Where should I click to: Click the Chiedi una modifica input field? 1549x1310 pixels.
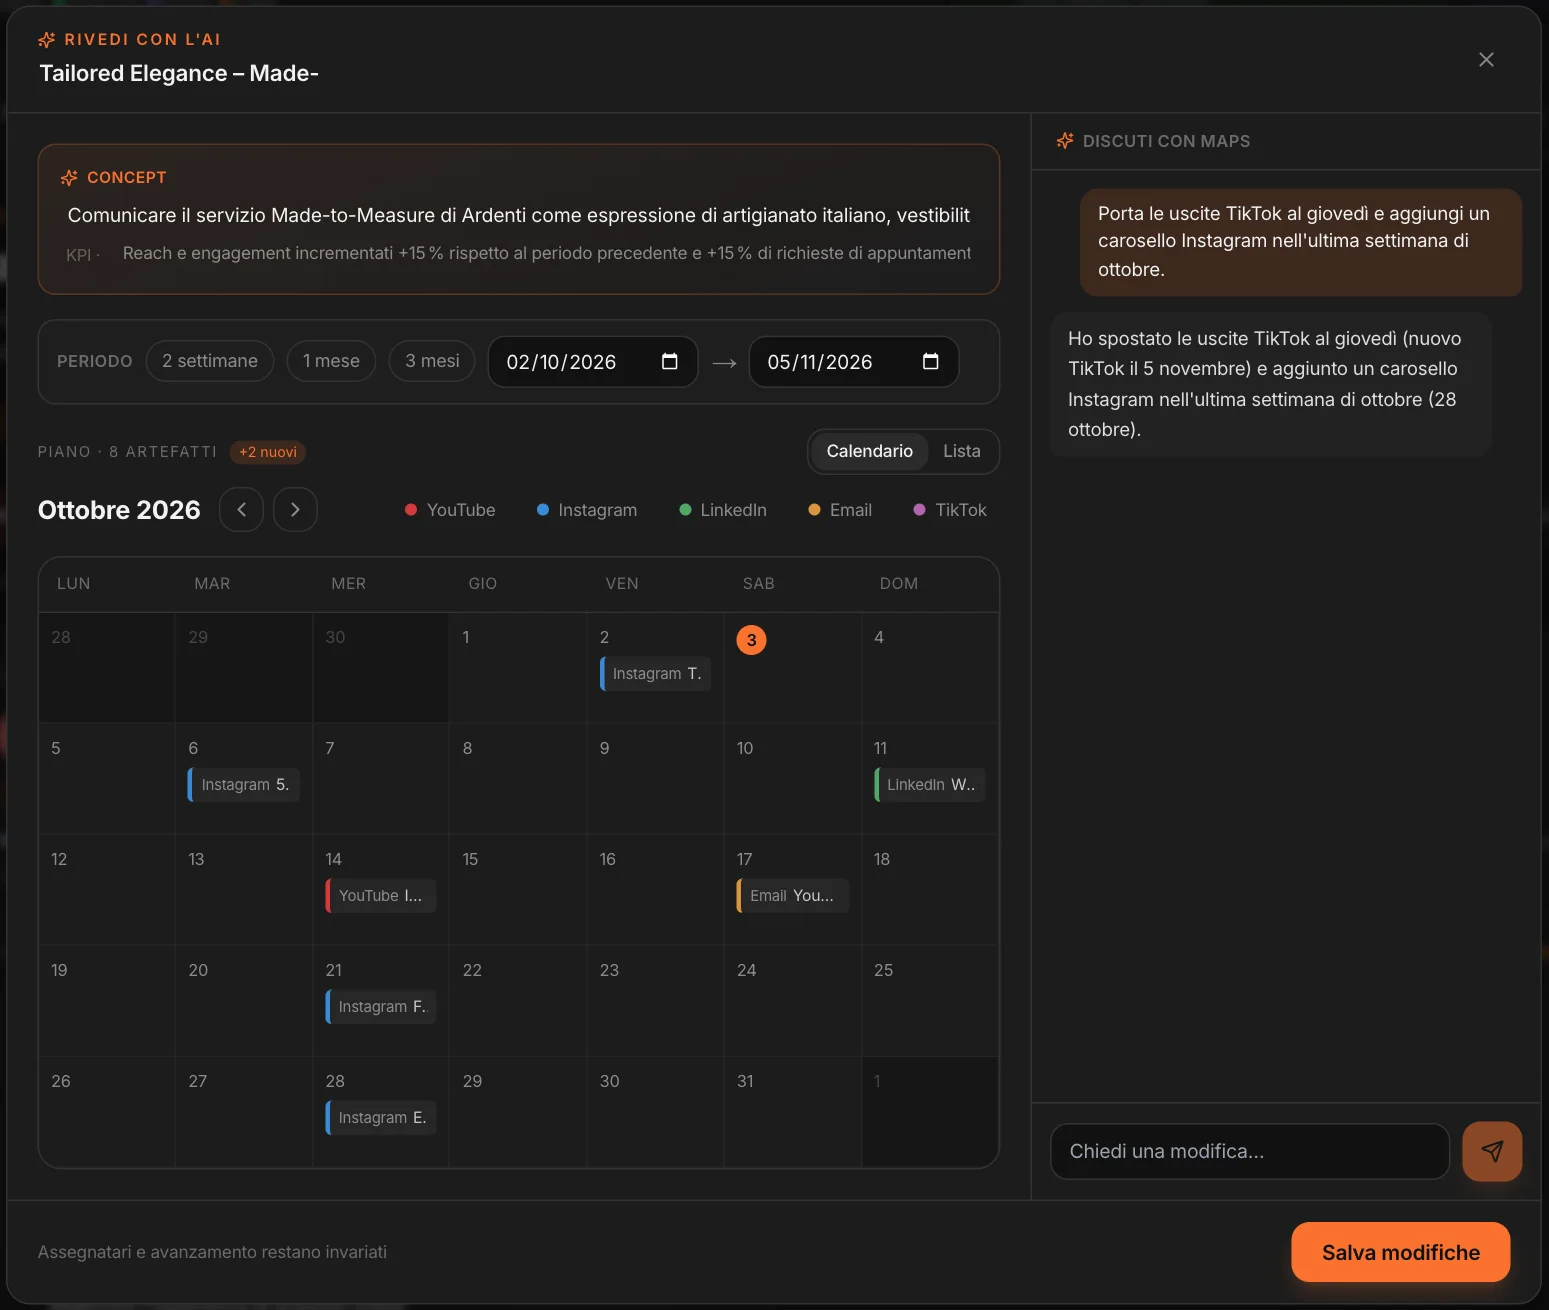pos(1250,1151)
